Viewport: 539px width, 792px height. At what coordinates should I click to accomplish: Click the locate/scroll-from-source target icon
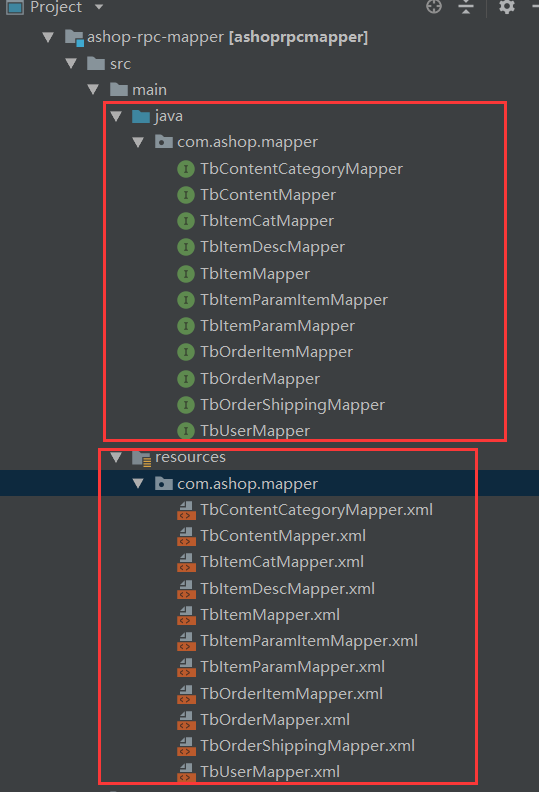[433, 7]
